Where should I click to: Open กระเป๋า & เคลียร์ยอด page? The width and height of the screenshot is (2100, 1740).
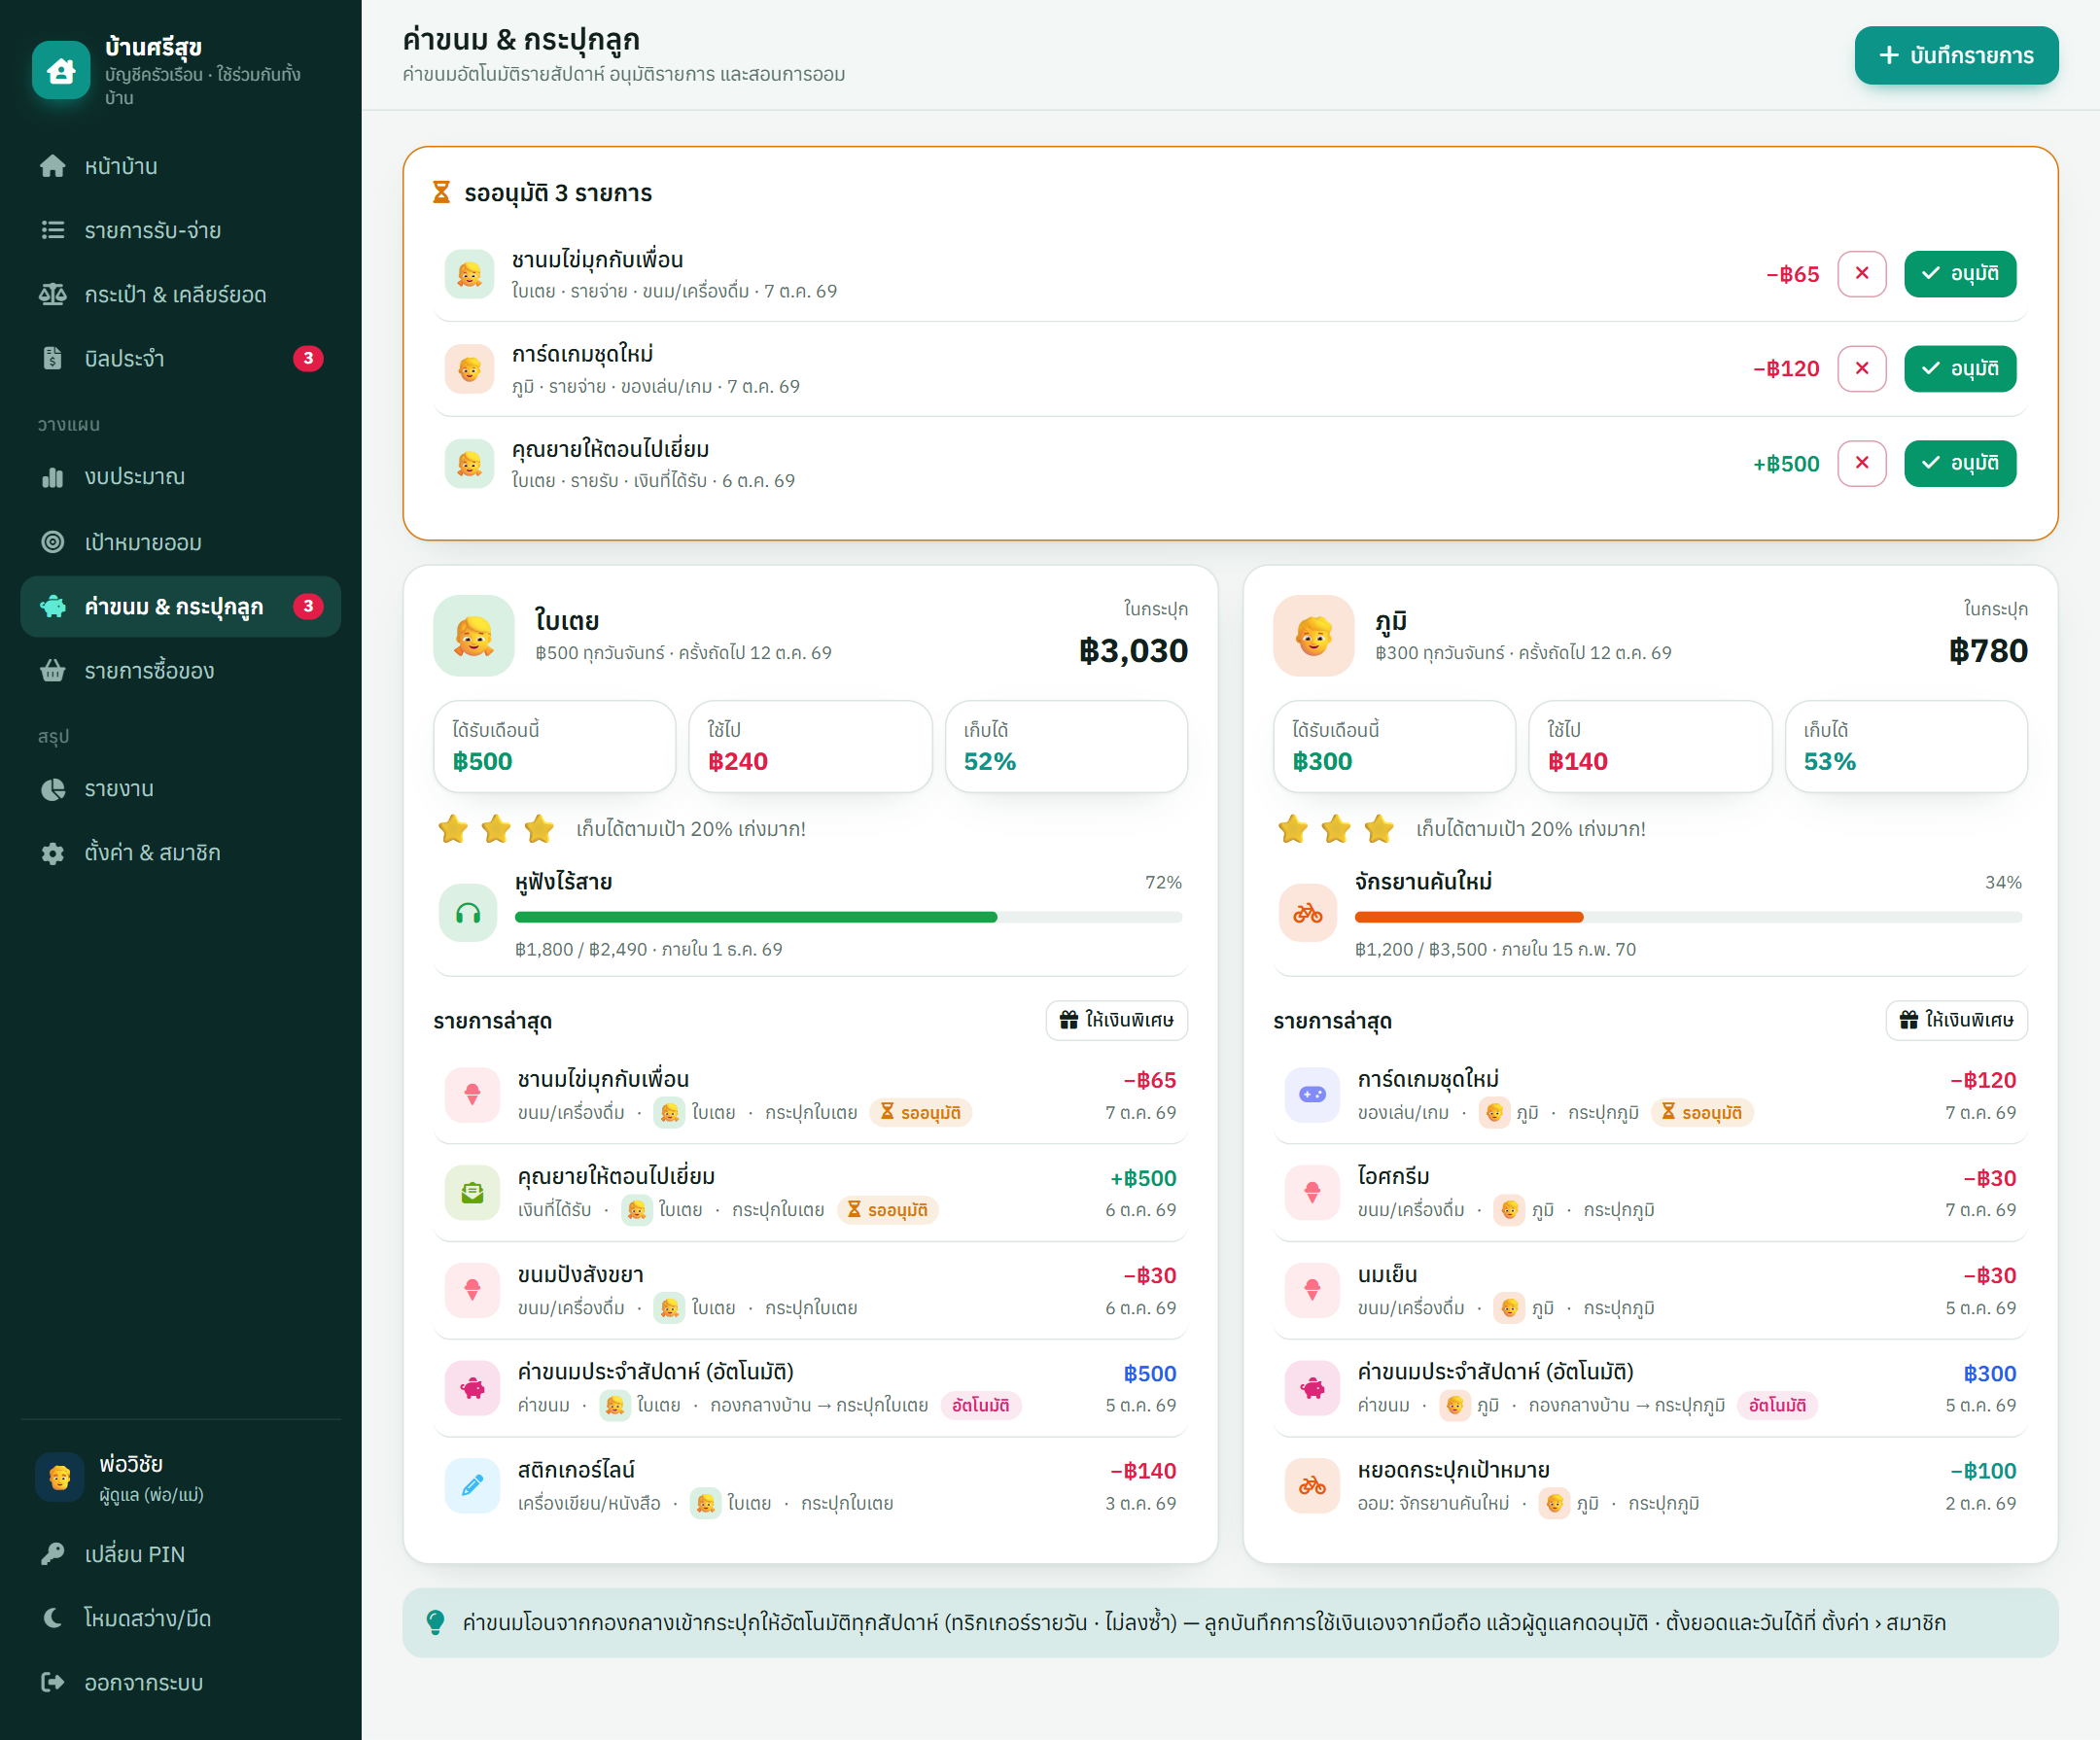(180, 294)
